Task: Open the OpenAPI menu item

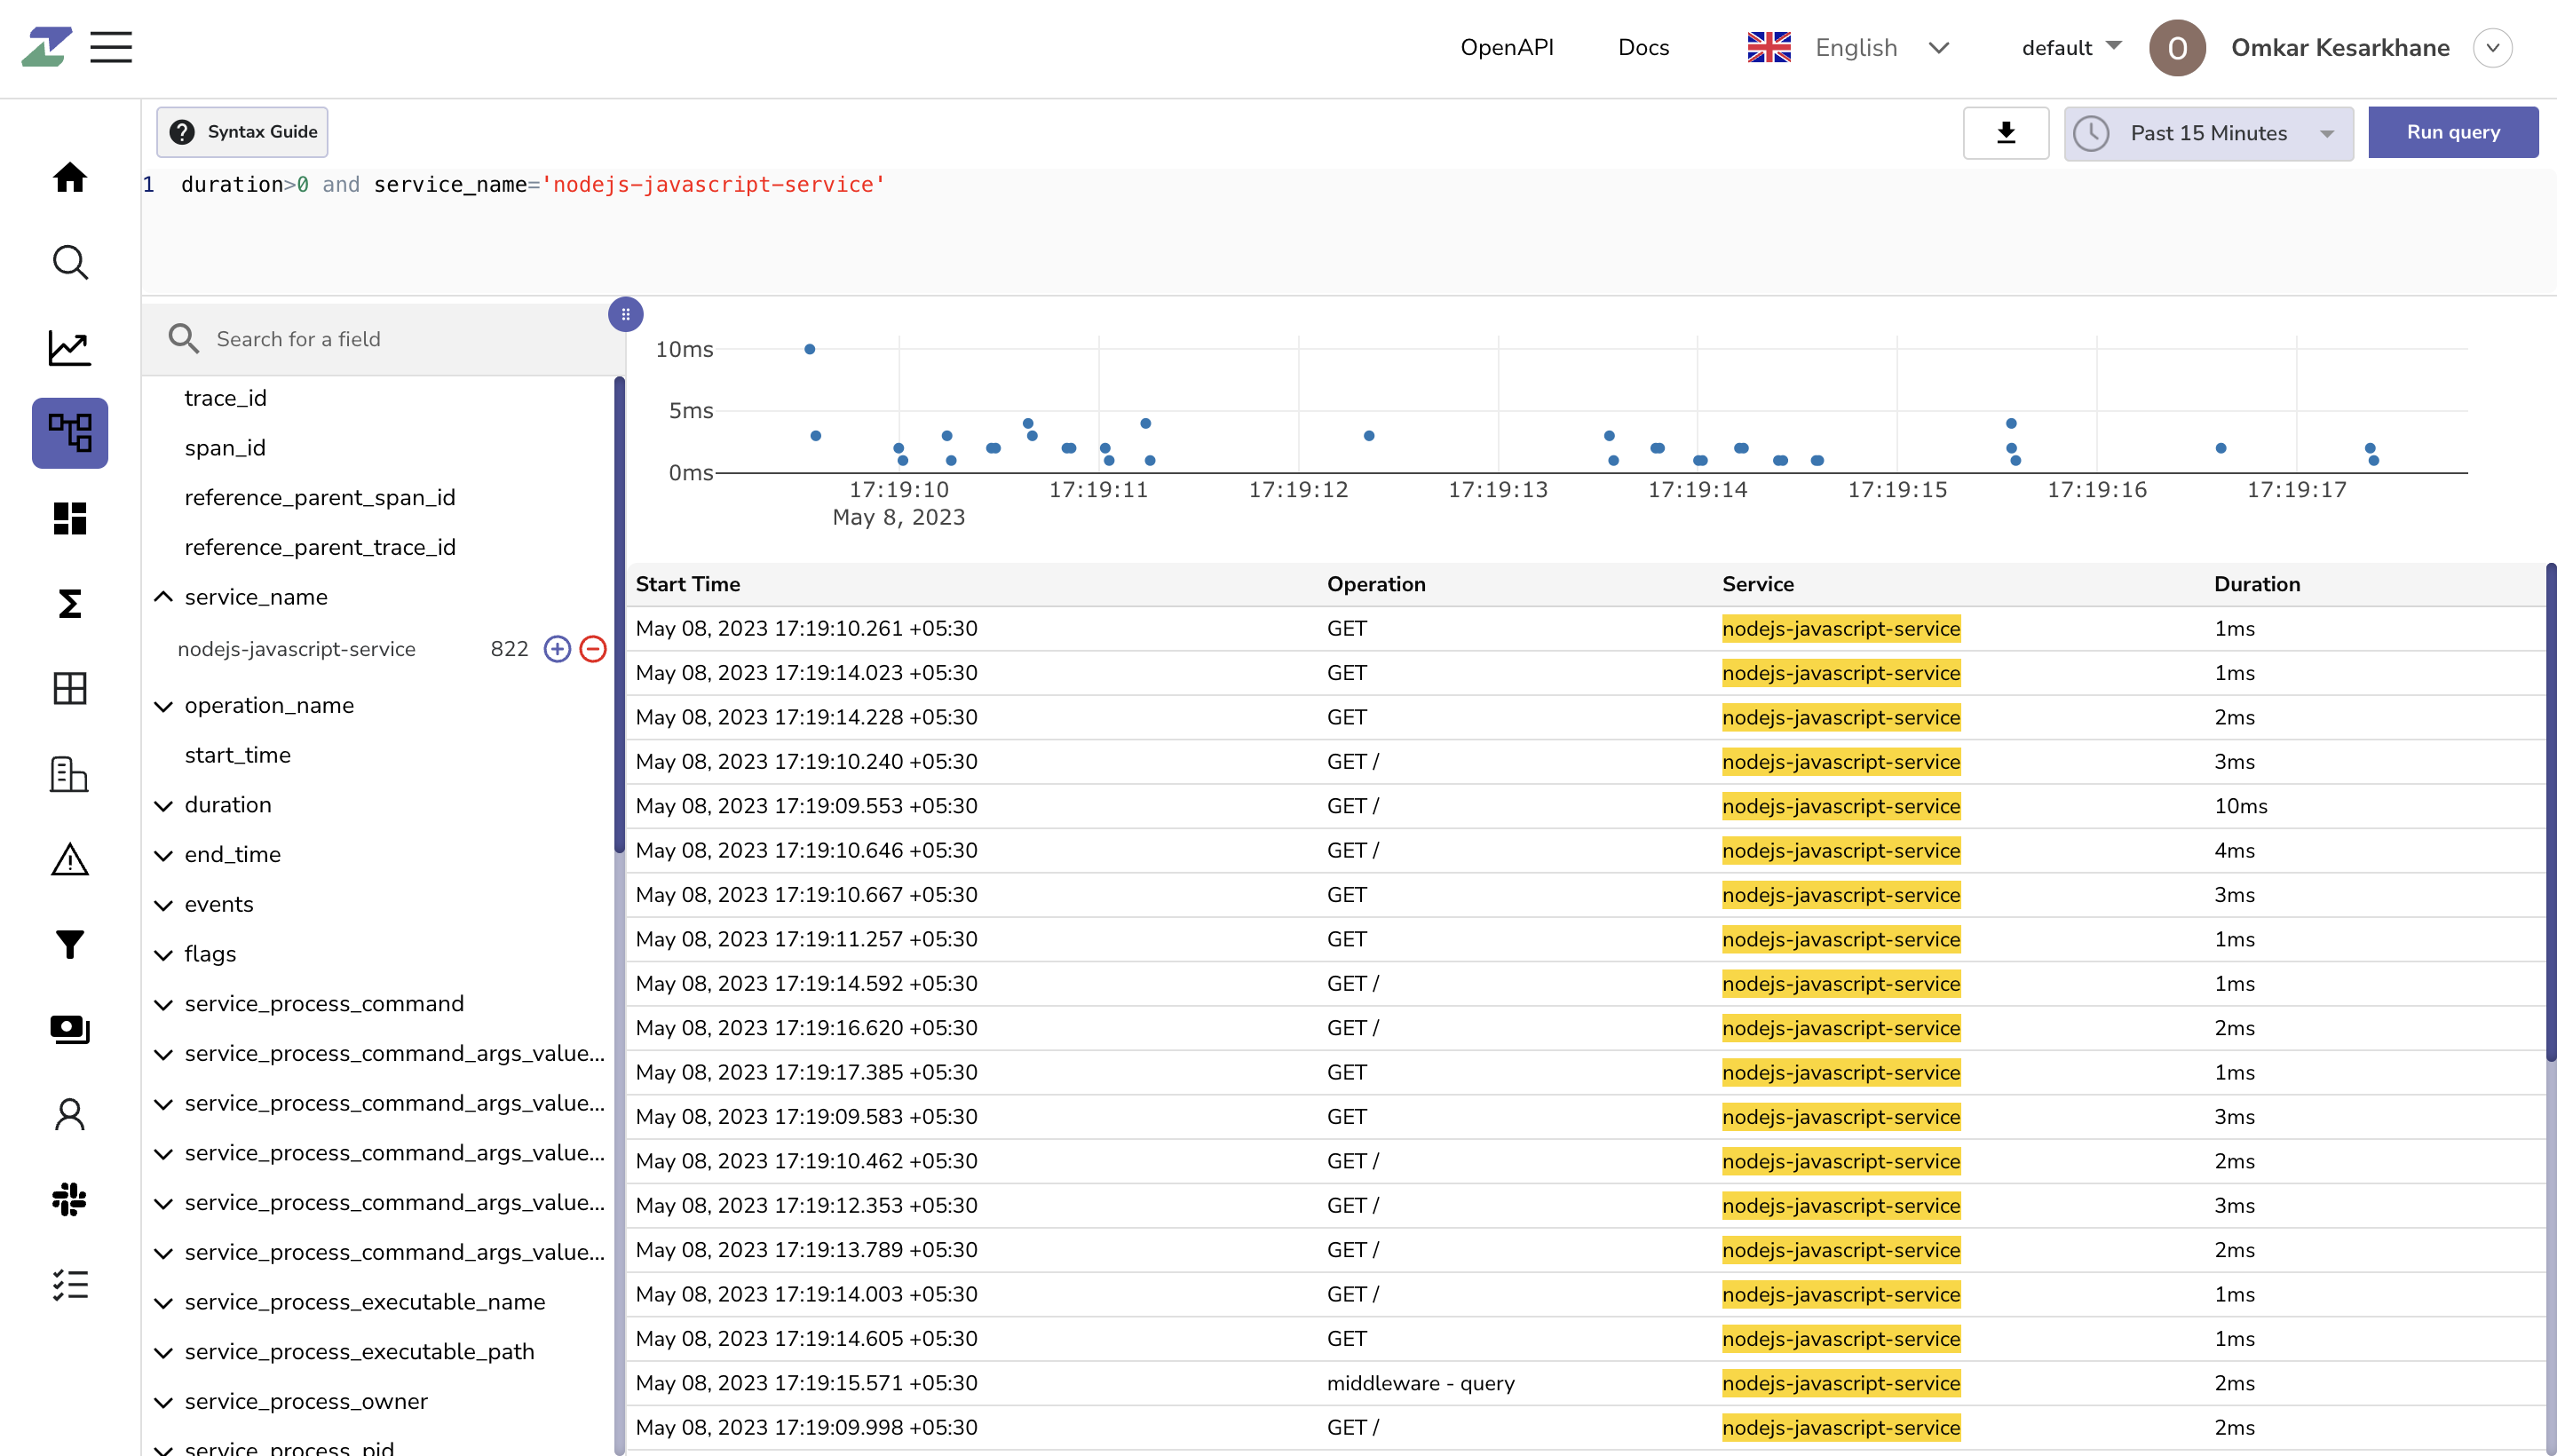Action: [1506, 47]
